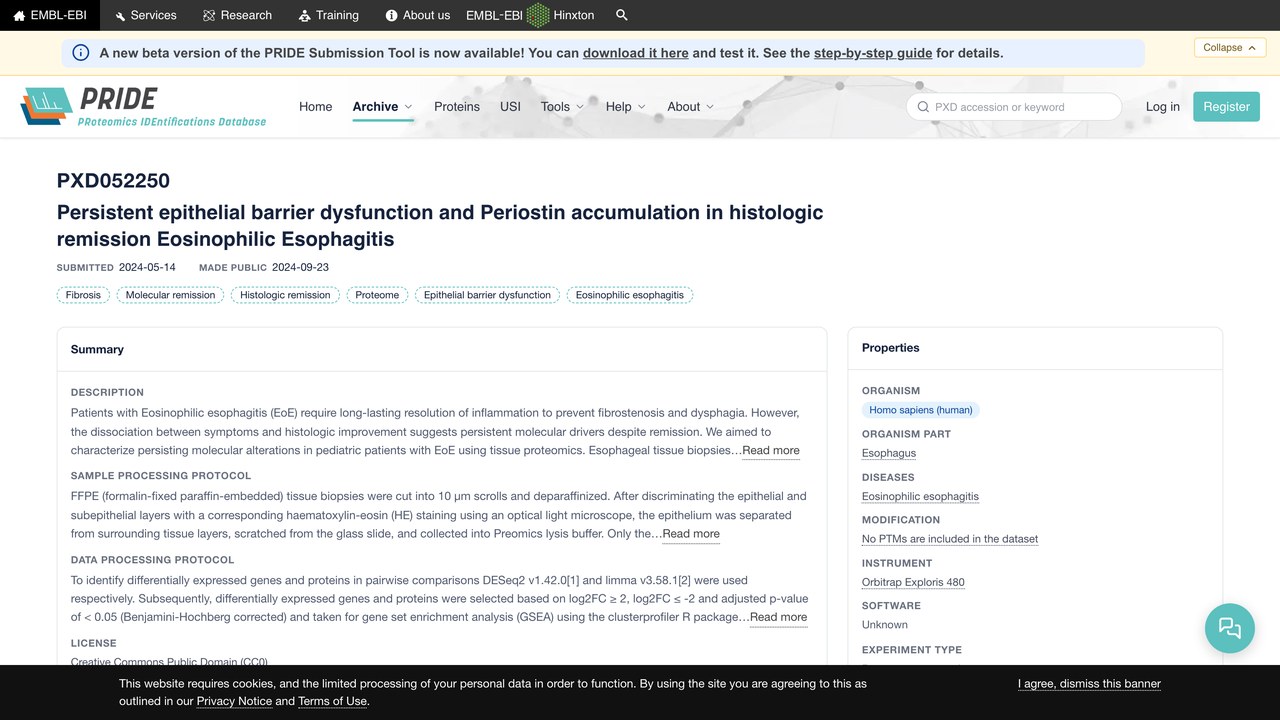Collapse the beta notice banner
The image size is (1280, 720).
pos(1230,48)
